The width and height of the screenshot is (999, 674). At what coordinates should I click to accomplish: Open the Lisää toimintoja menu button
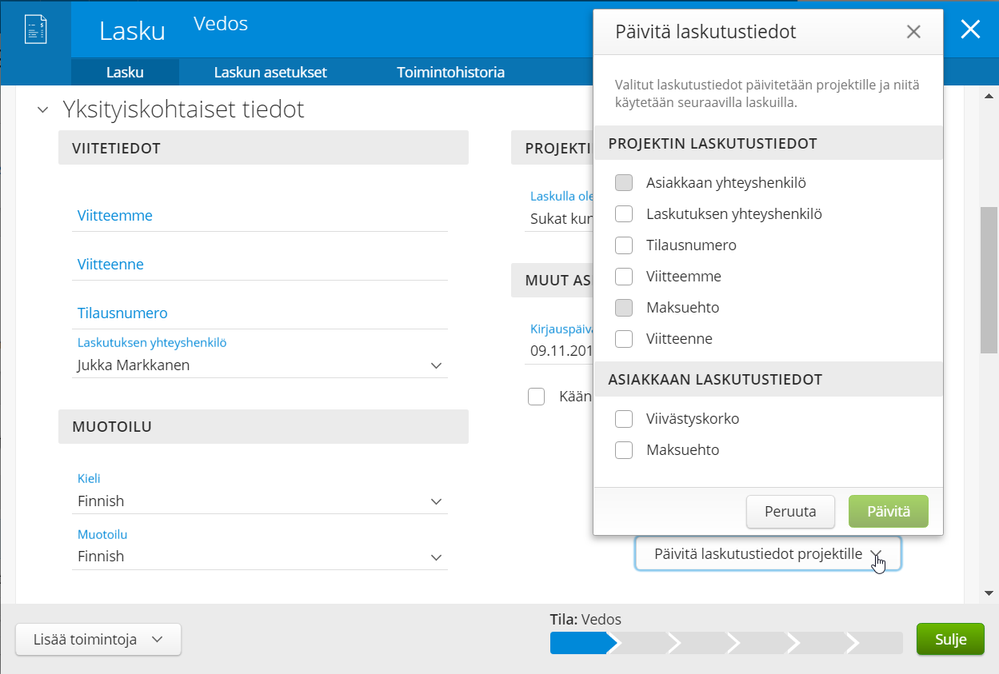click(98, 640)
